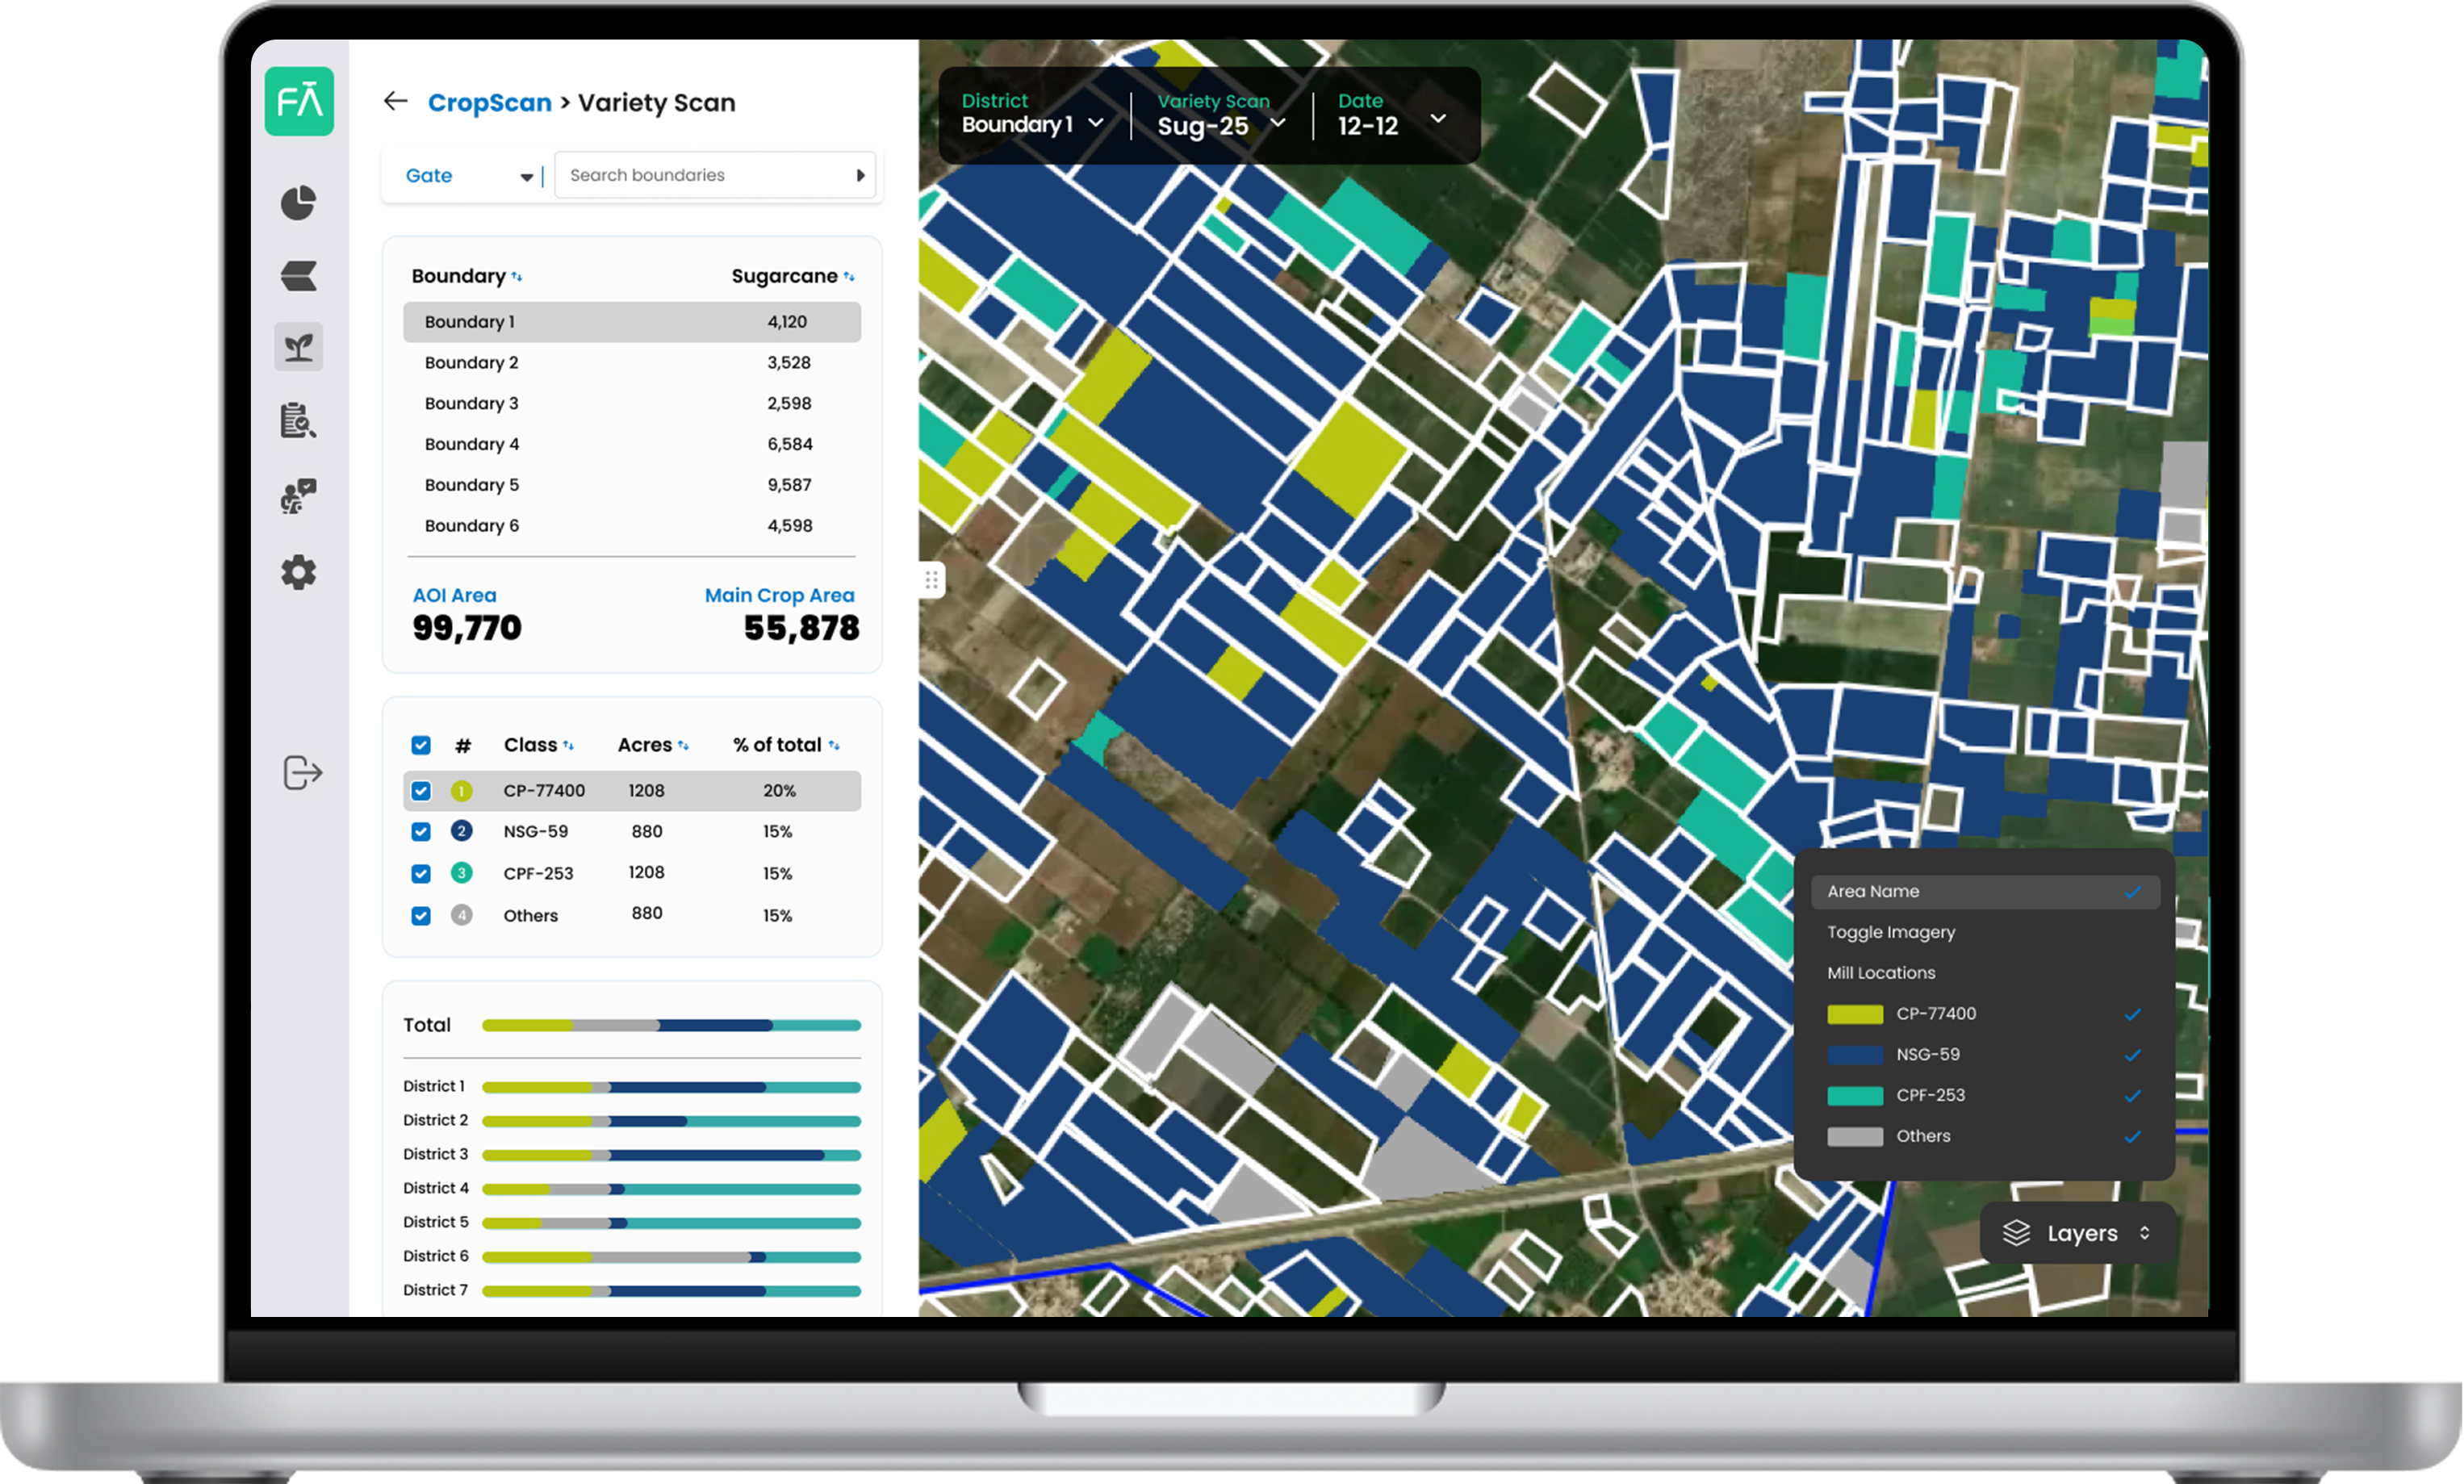Click the Layers button
2464x1484 pixels.
tap(2077, 1233)
